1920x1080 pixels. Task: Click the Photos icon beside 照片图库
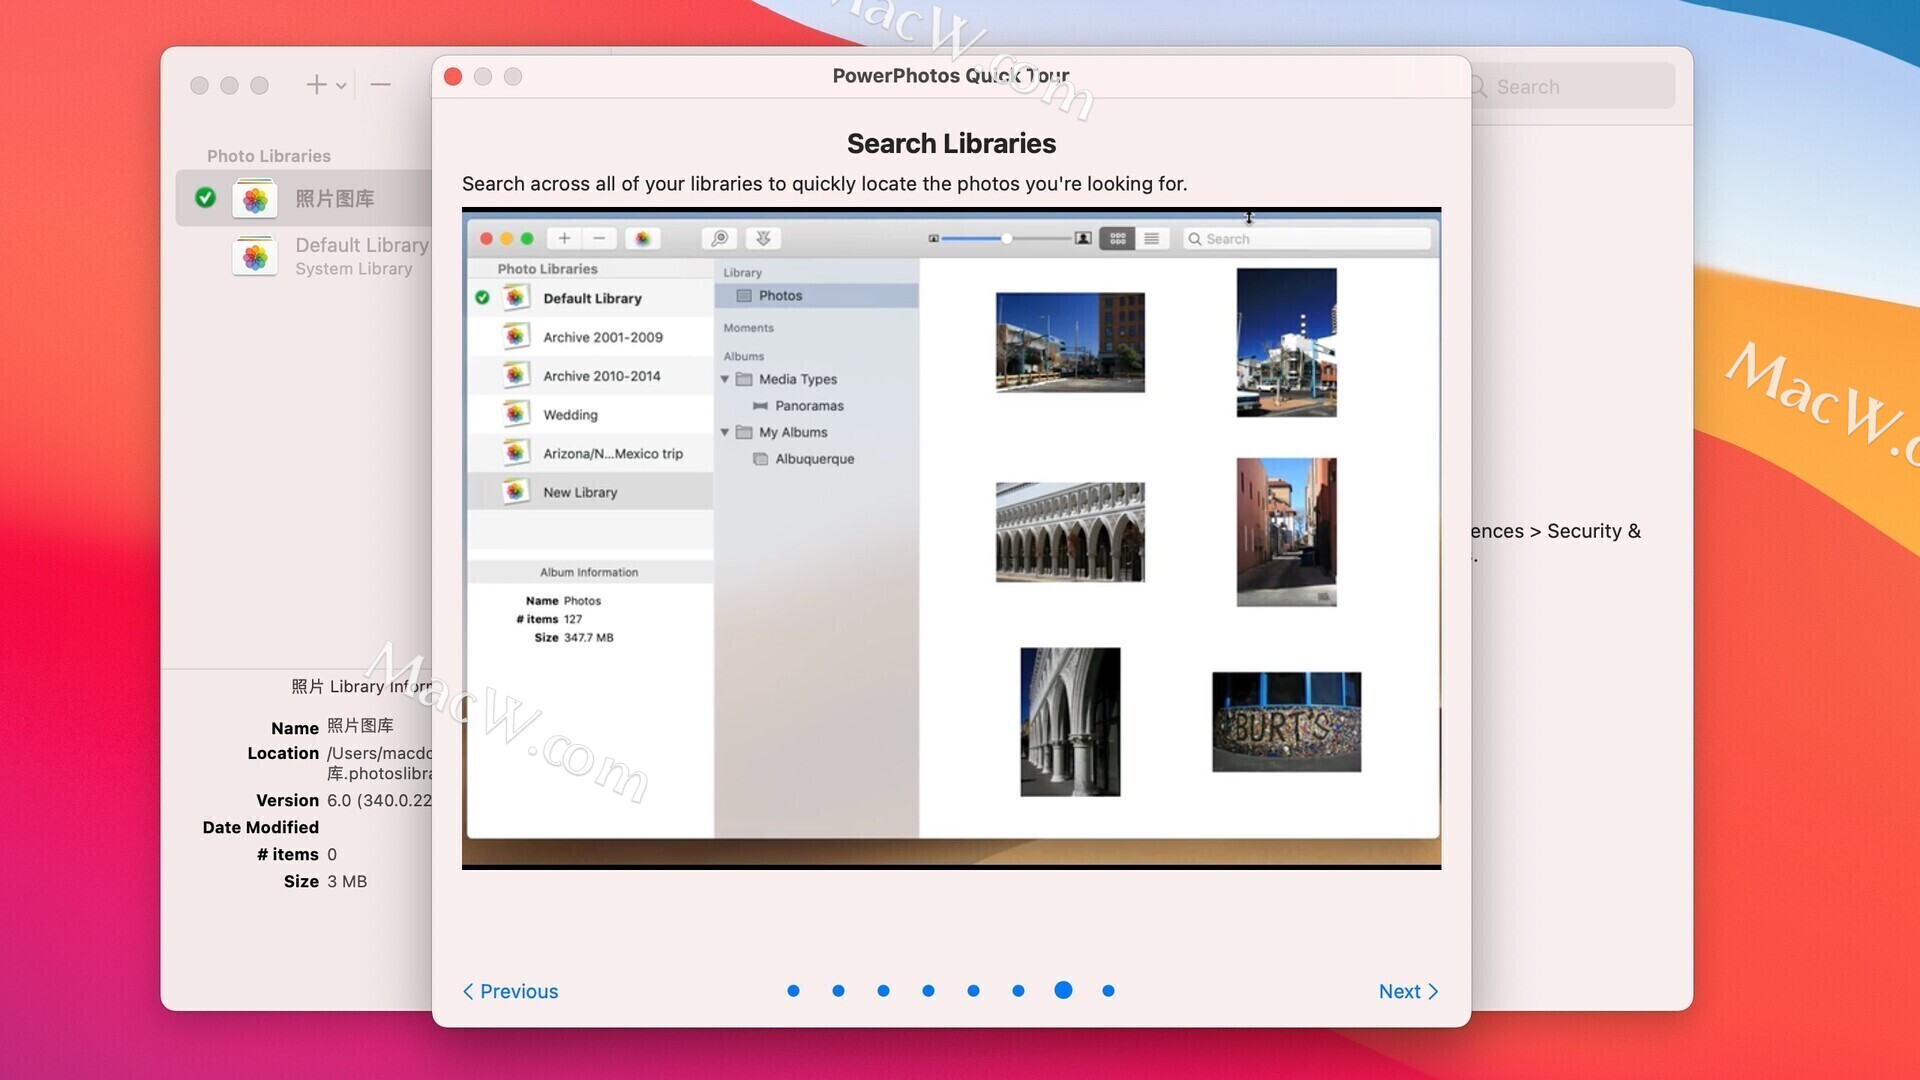pyautogui.click(x=255, y=198)
